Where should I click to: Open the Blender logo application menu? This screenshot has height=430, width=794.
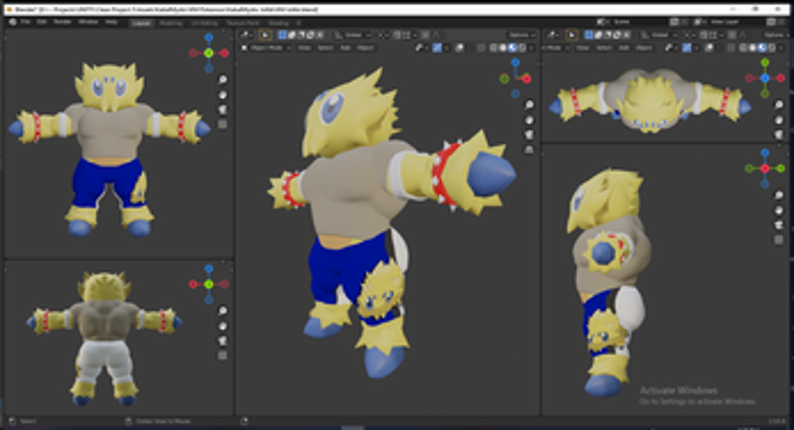click(x=13, y=22)
